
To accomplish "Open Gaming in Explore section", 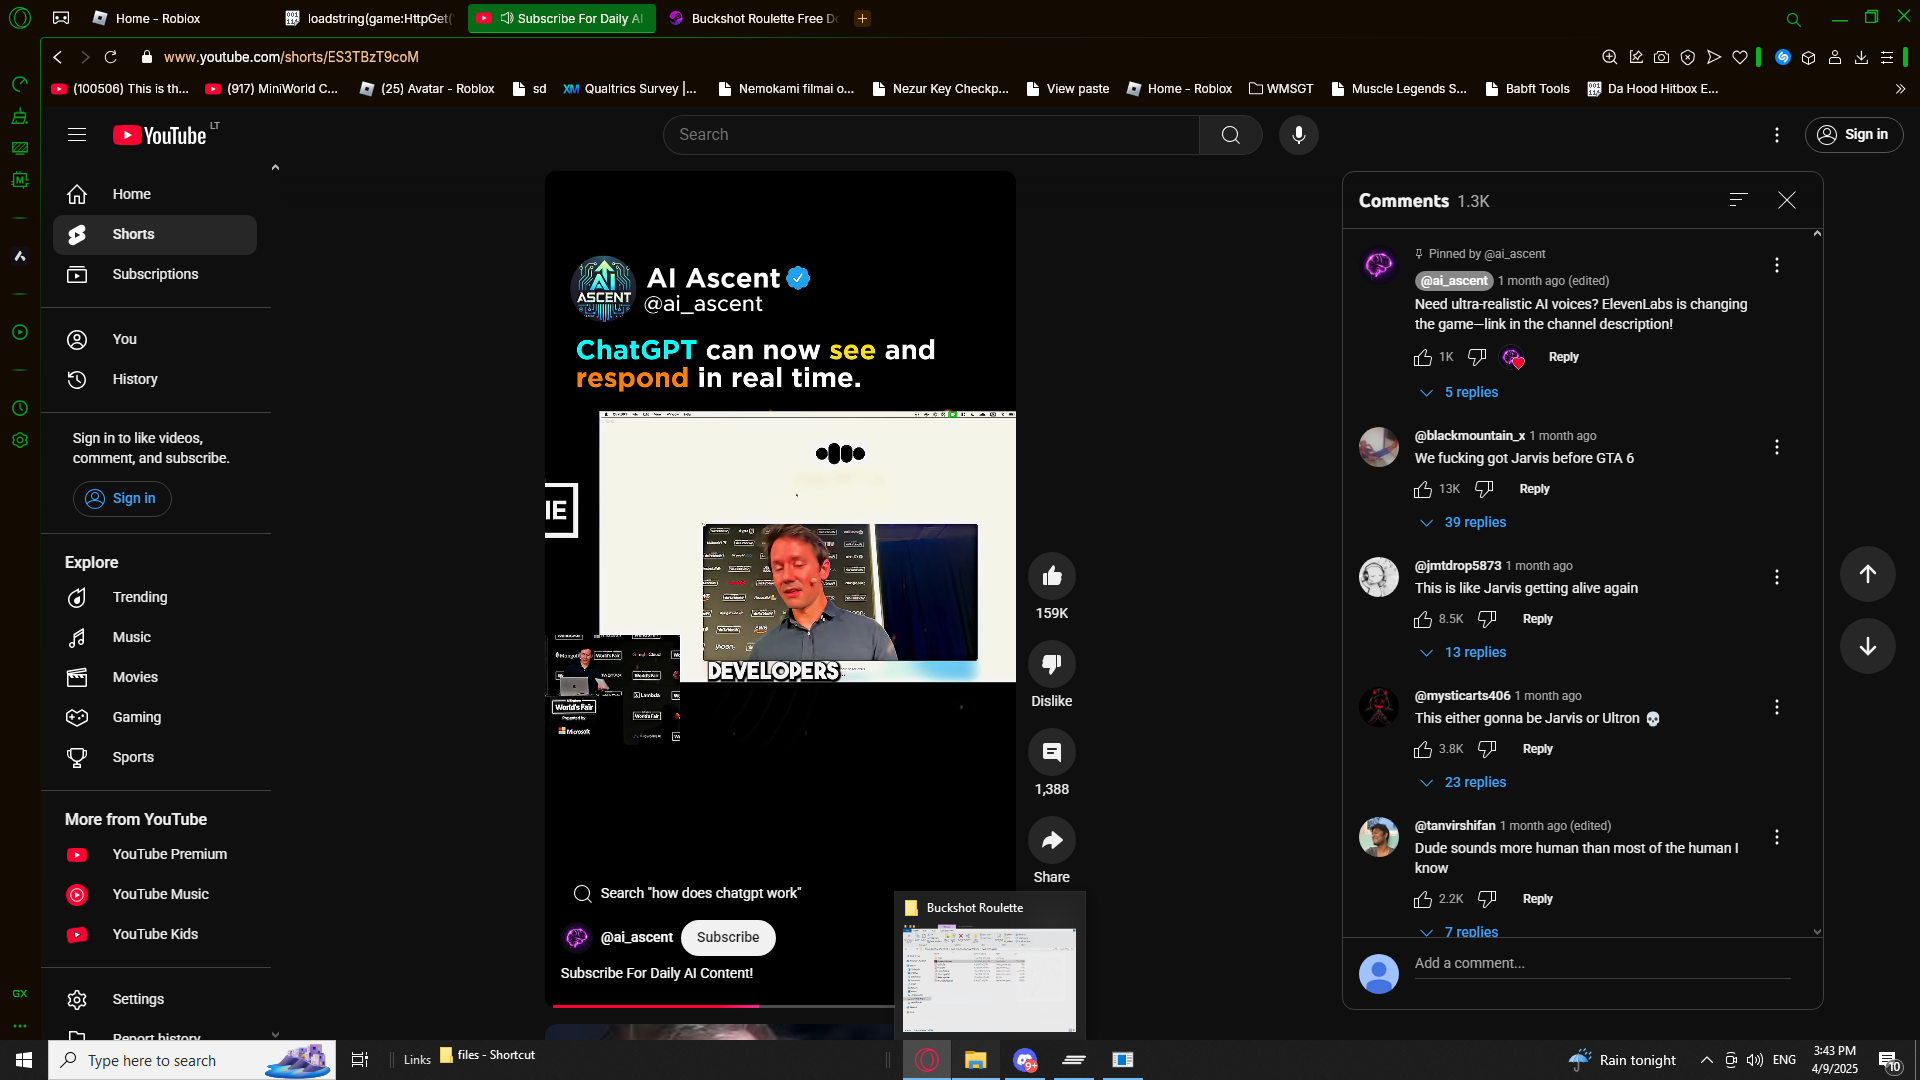I will [x=155, y=717].
